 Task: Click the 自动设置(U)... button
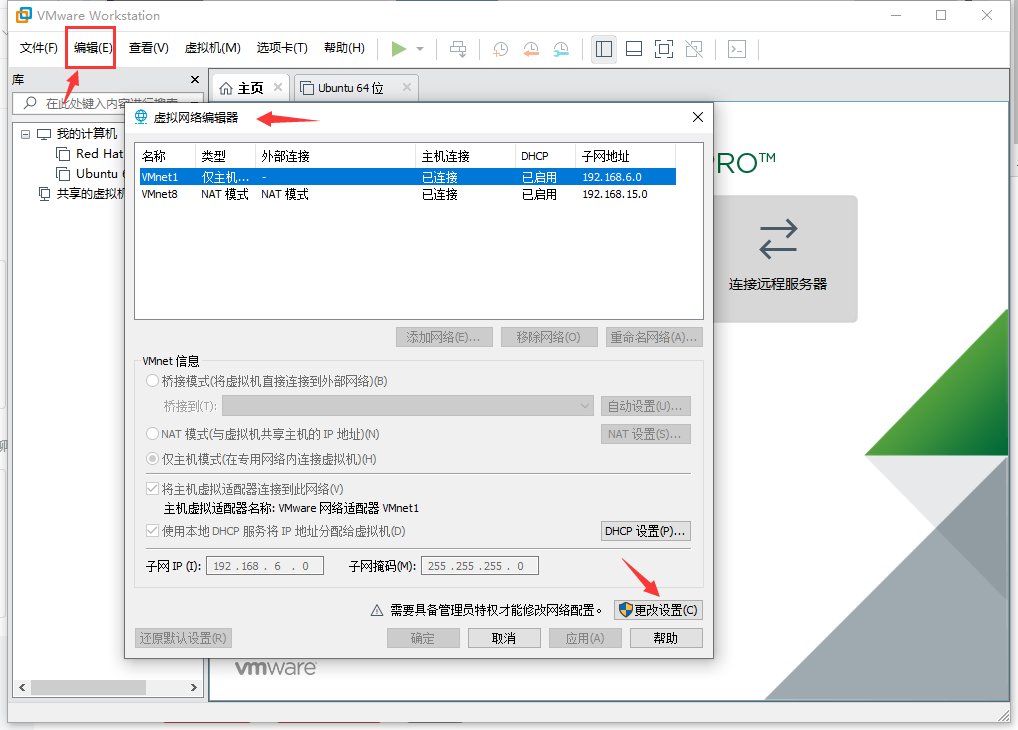coord(645,406)
